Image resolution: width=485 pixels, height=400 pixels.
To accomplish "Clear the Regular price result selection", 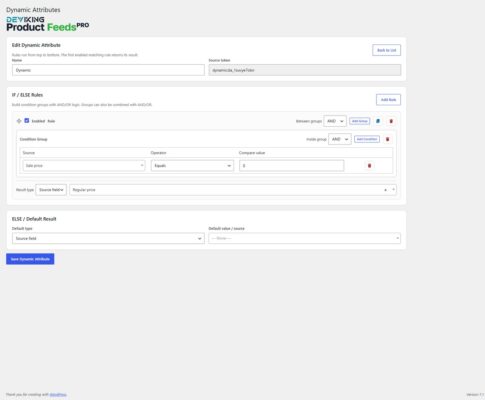I will tap(385, 190).
